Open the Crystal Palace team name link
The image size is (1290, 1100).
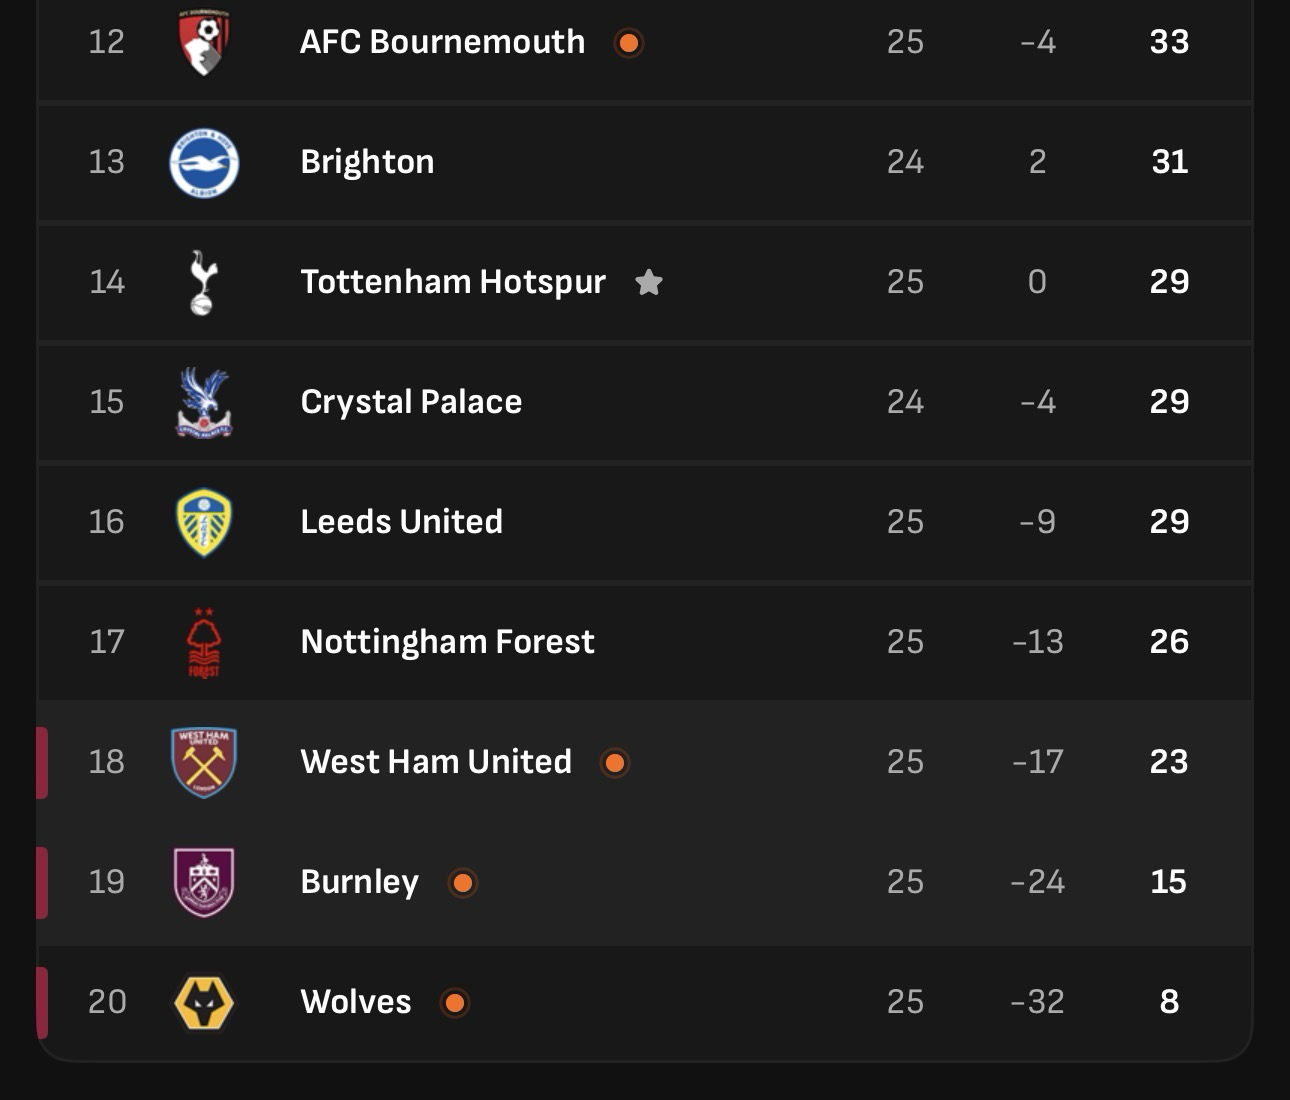coord(411,402)
